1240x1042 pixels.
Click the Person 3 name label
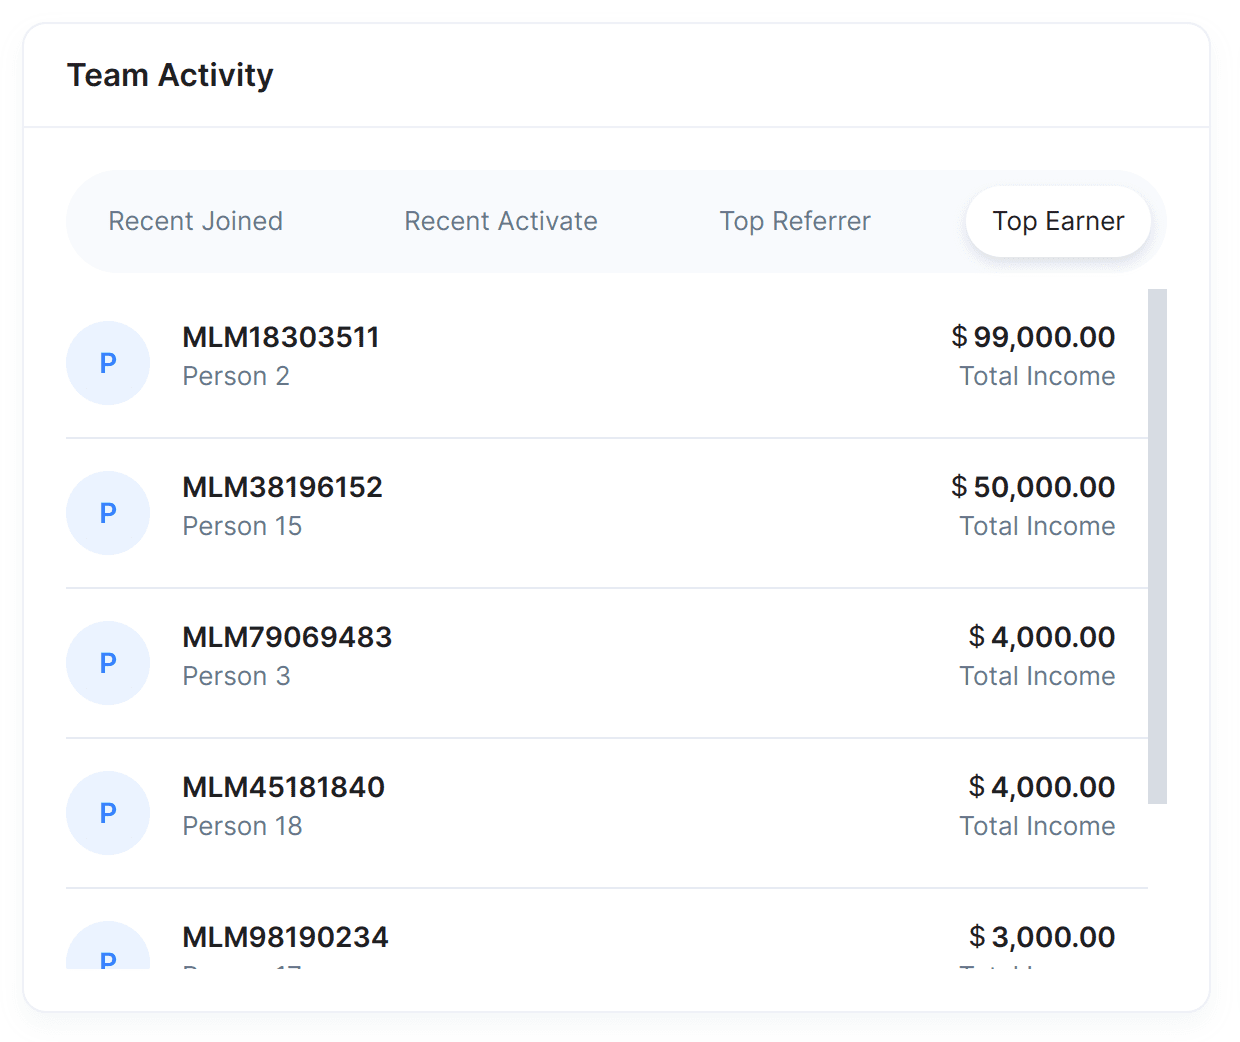tap(237, 676)
